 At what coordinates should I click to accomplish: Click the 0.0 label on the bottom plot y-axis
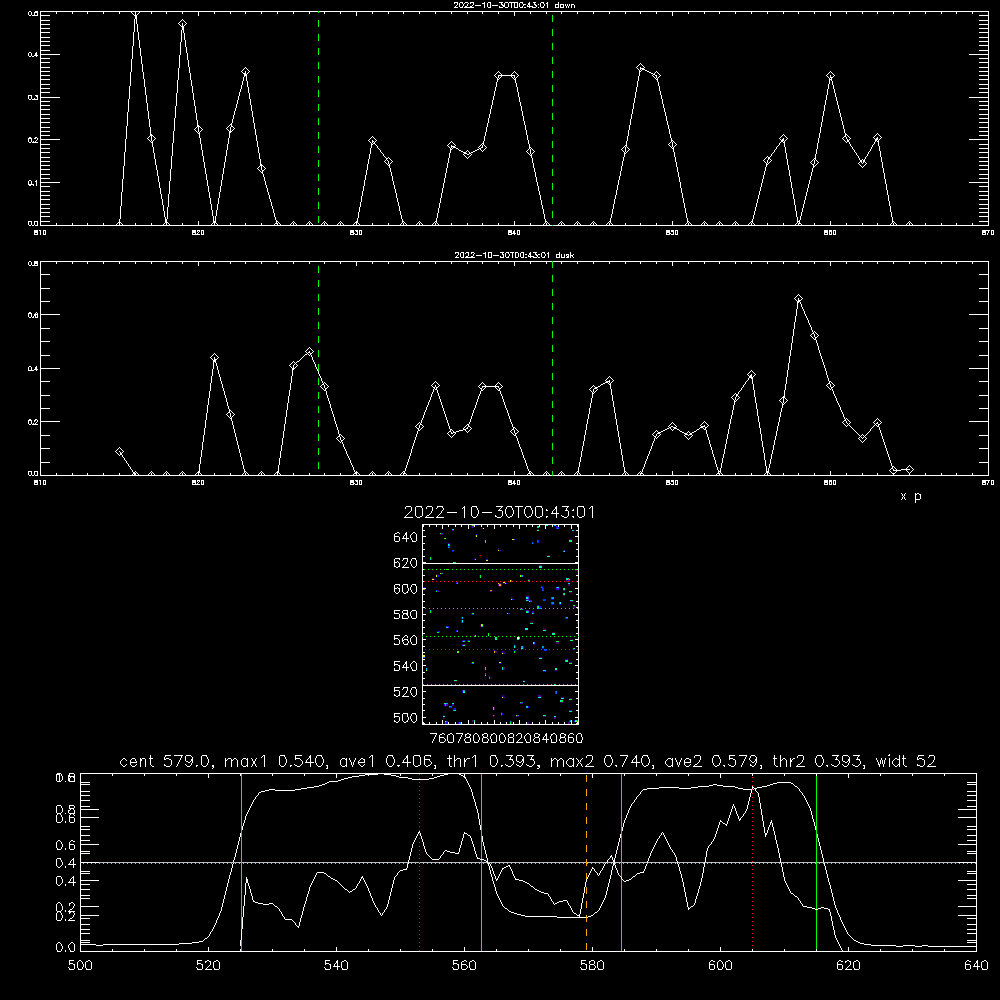point(65,948)
